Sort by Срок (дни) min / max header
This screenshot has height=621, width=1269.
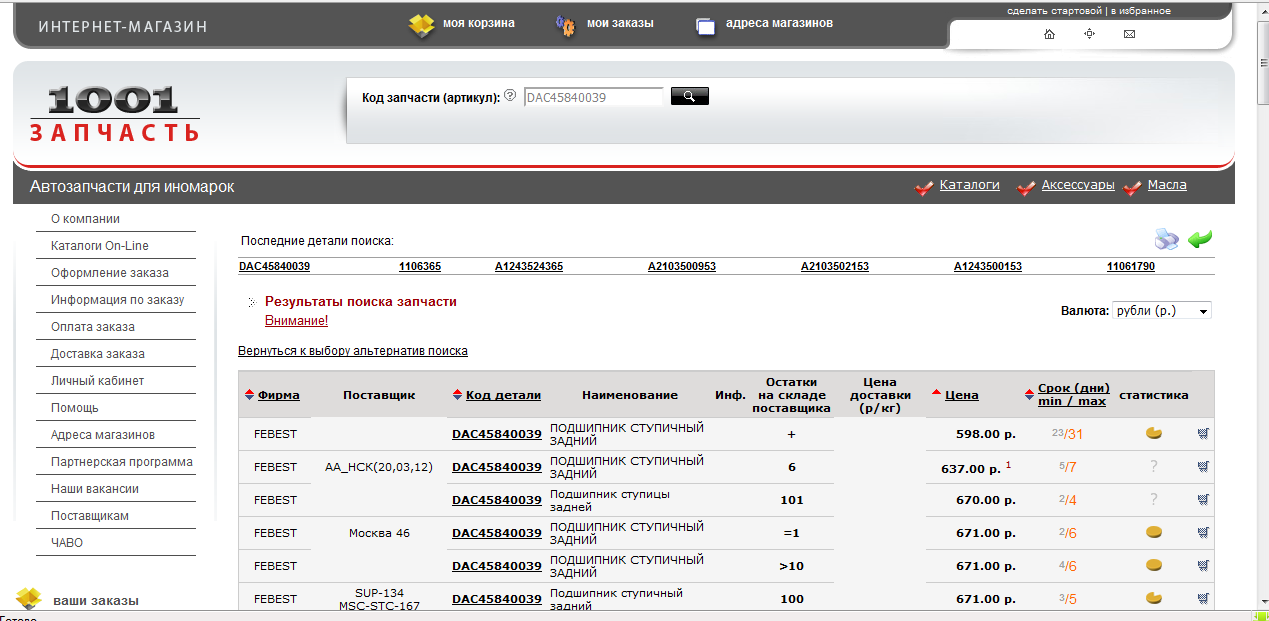pyautogui.click(x=1074, y=395)
